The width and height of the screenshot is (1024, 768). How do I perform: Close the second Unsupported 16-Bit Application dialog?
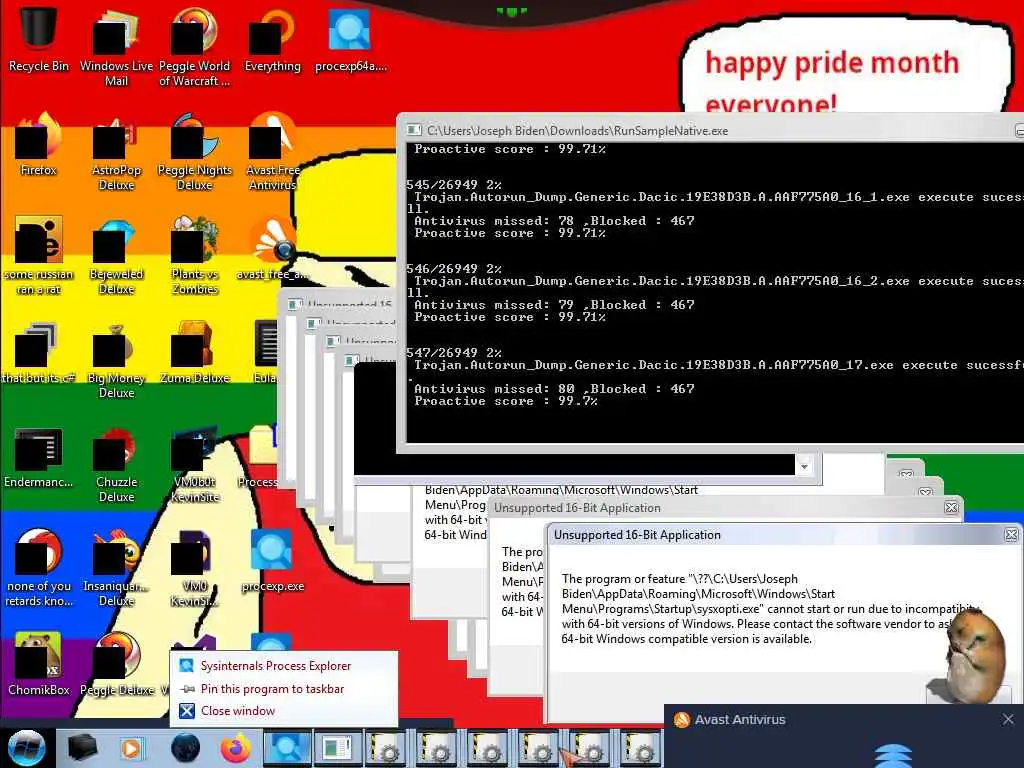click(952, 507)
